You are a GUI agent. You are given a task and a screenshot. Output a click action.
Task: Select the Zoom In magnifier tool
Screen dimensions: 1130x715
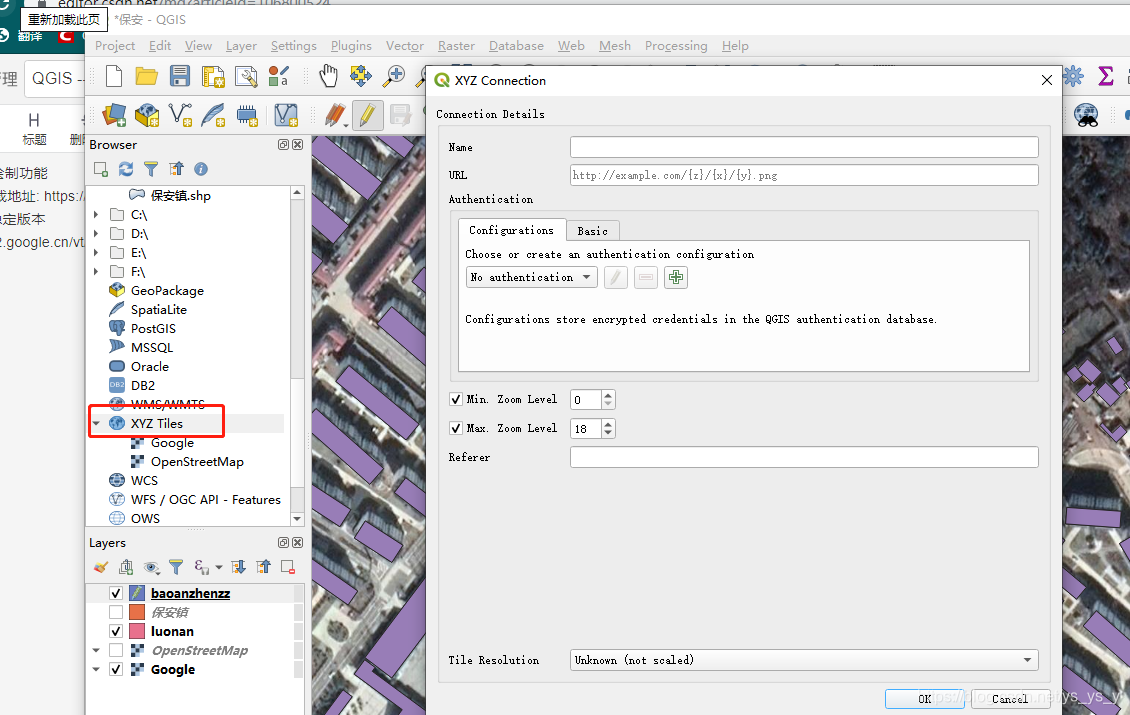[x=393, y=76]
